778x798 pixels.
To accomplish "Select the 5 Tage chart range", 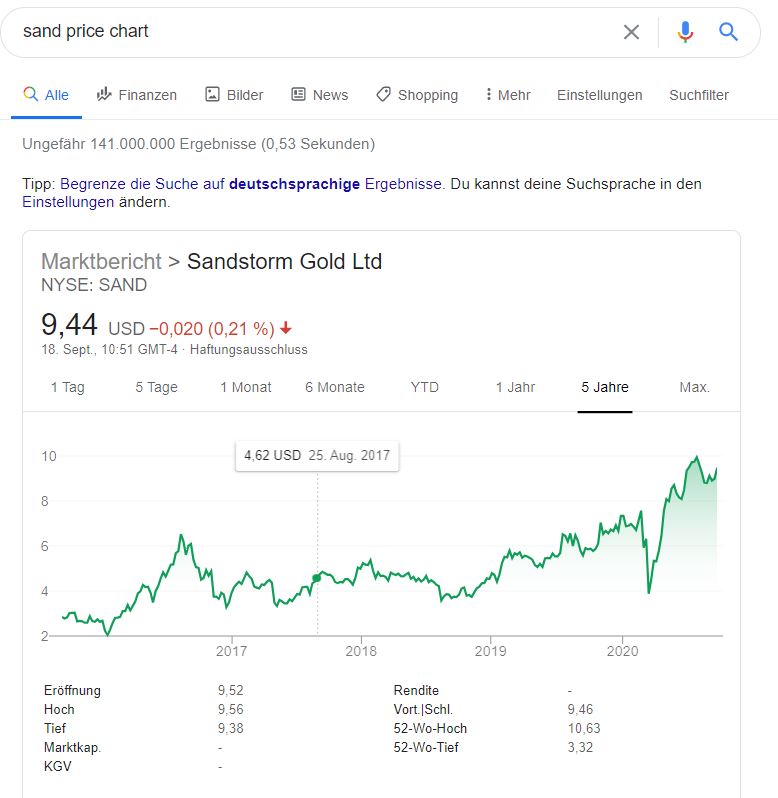I will 156,387.
